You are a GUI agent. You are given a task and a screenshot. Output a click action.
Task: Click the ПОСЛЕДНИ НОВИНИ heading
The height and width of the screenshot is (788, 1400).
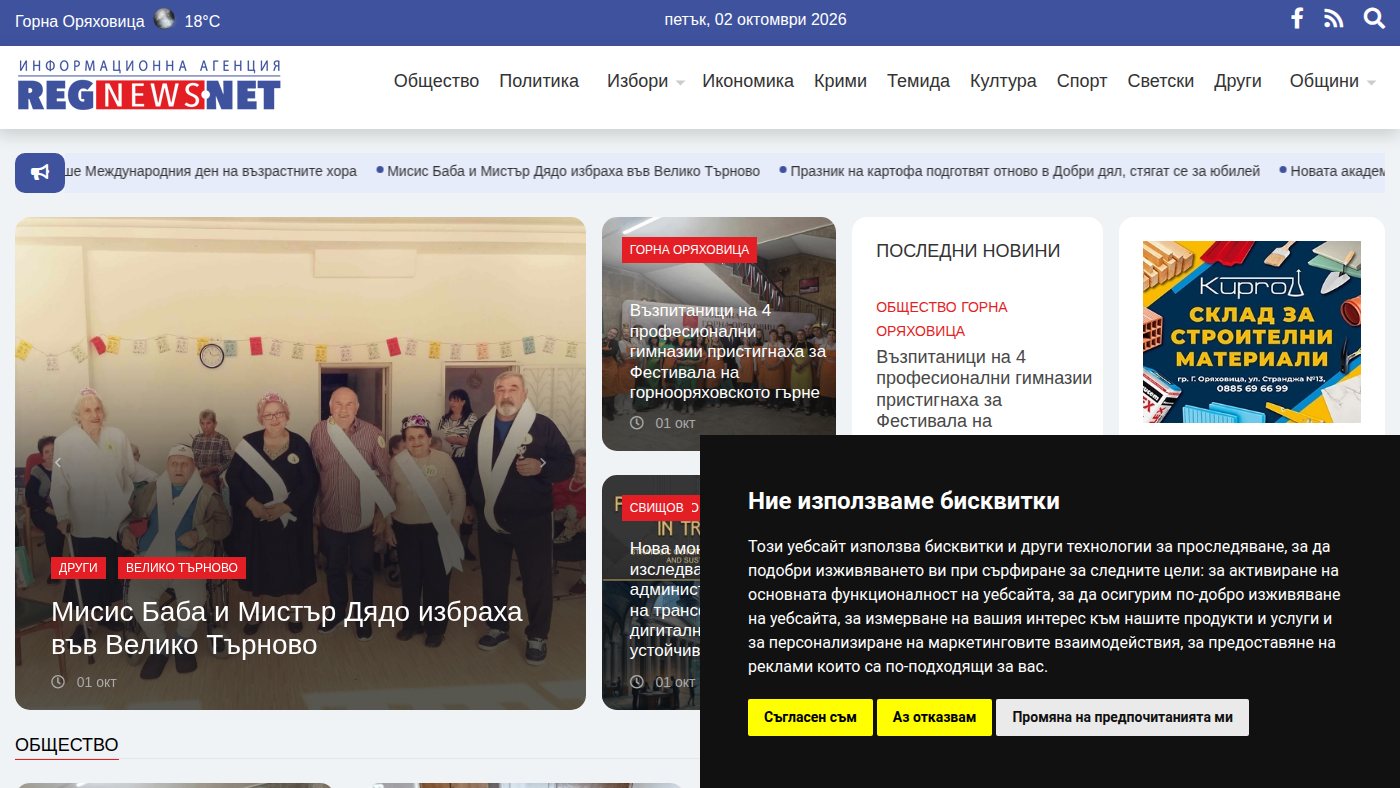click(x=968, y=251)
